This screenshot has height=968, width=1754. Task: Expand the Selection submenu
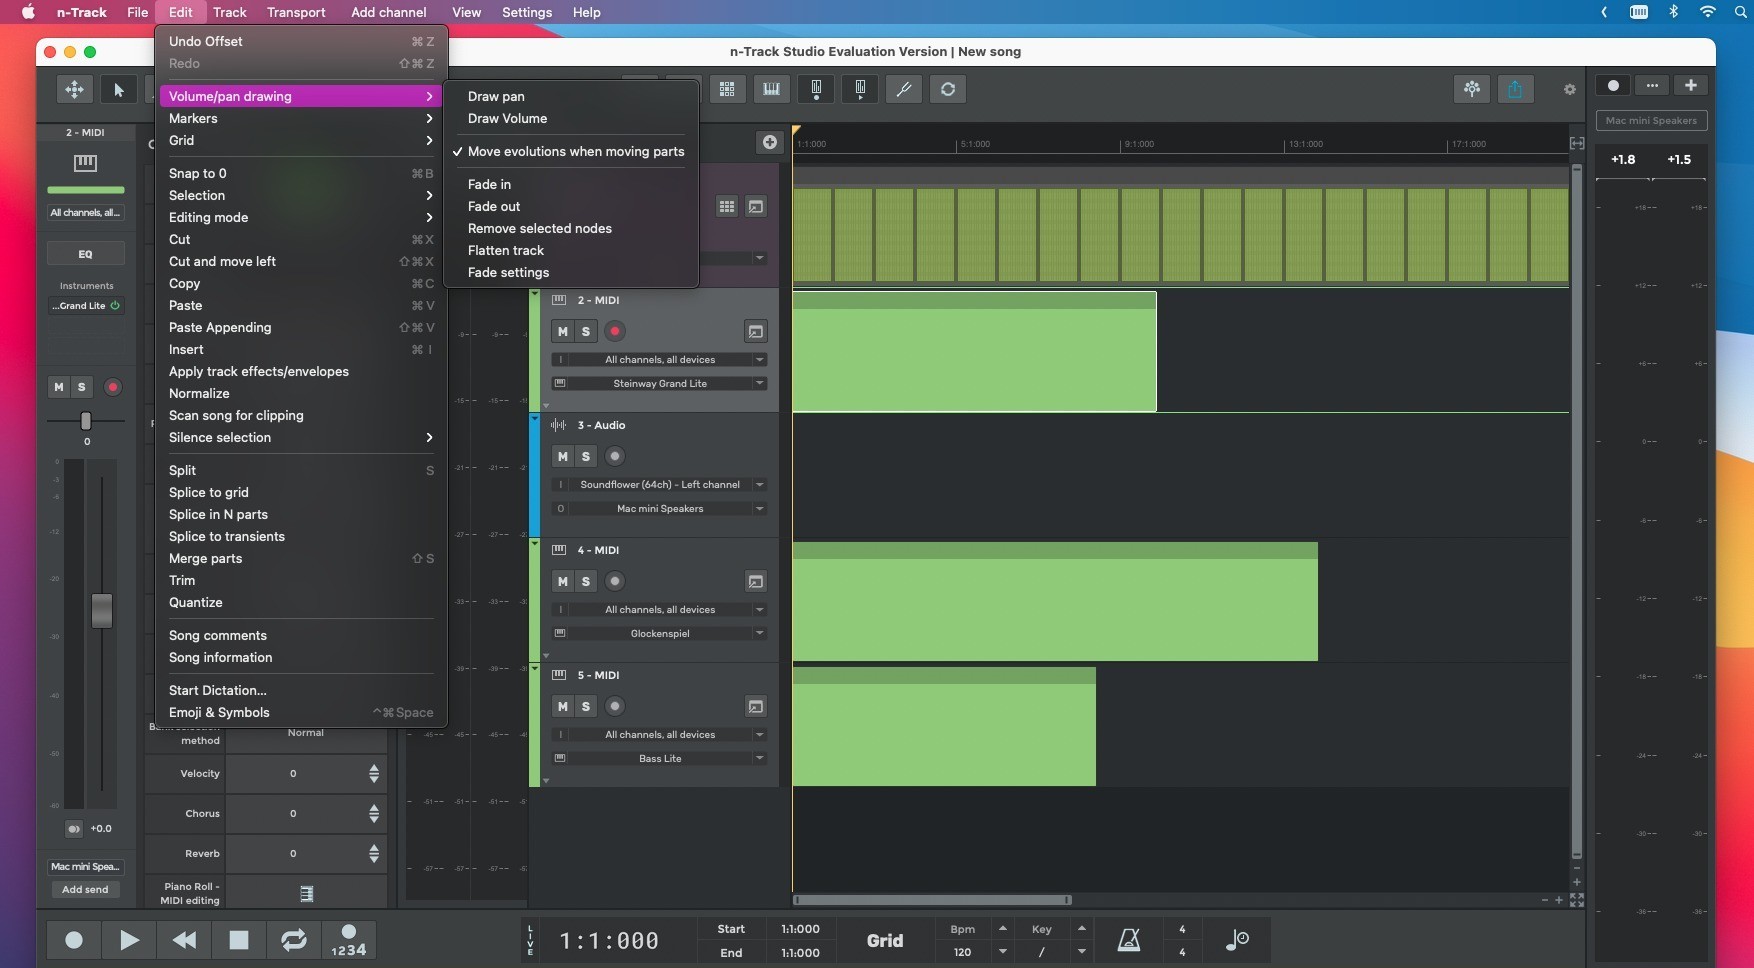[300, 195]
